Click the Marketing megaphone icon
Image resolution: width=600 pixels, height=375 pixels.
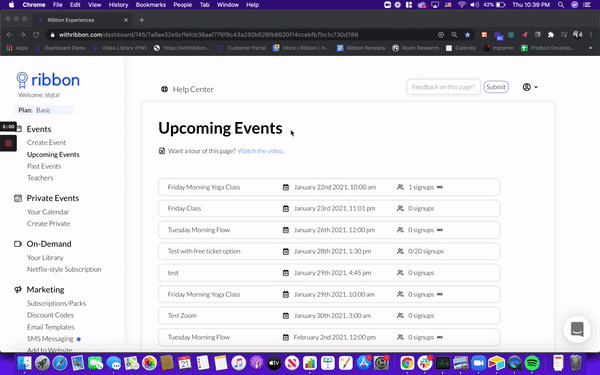[18, 290]
